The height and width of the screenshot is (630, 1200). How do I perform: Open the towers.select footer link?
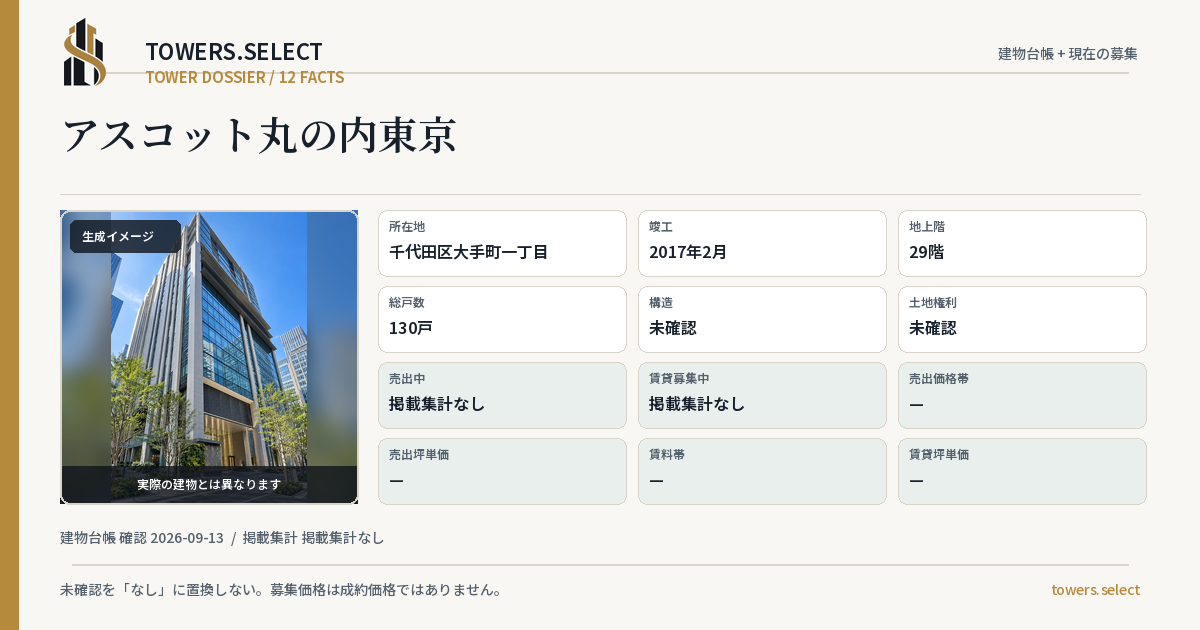click(1095, 590)
